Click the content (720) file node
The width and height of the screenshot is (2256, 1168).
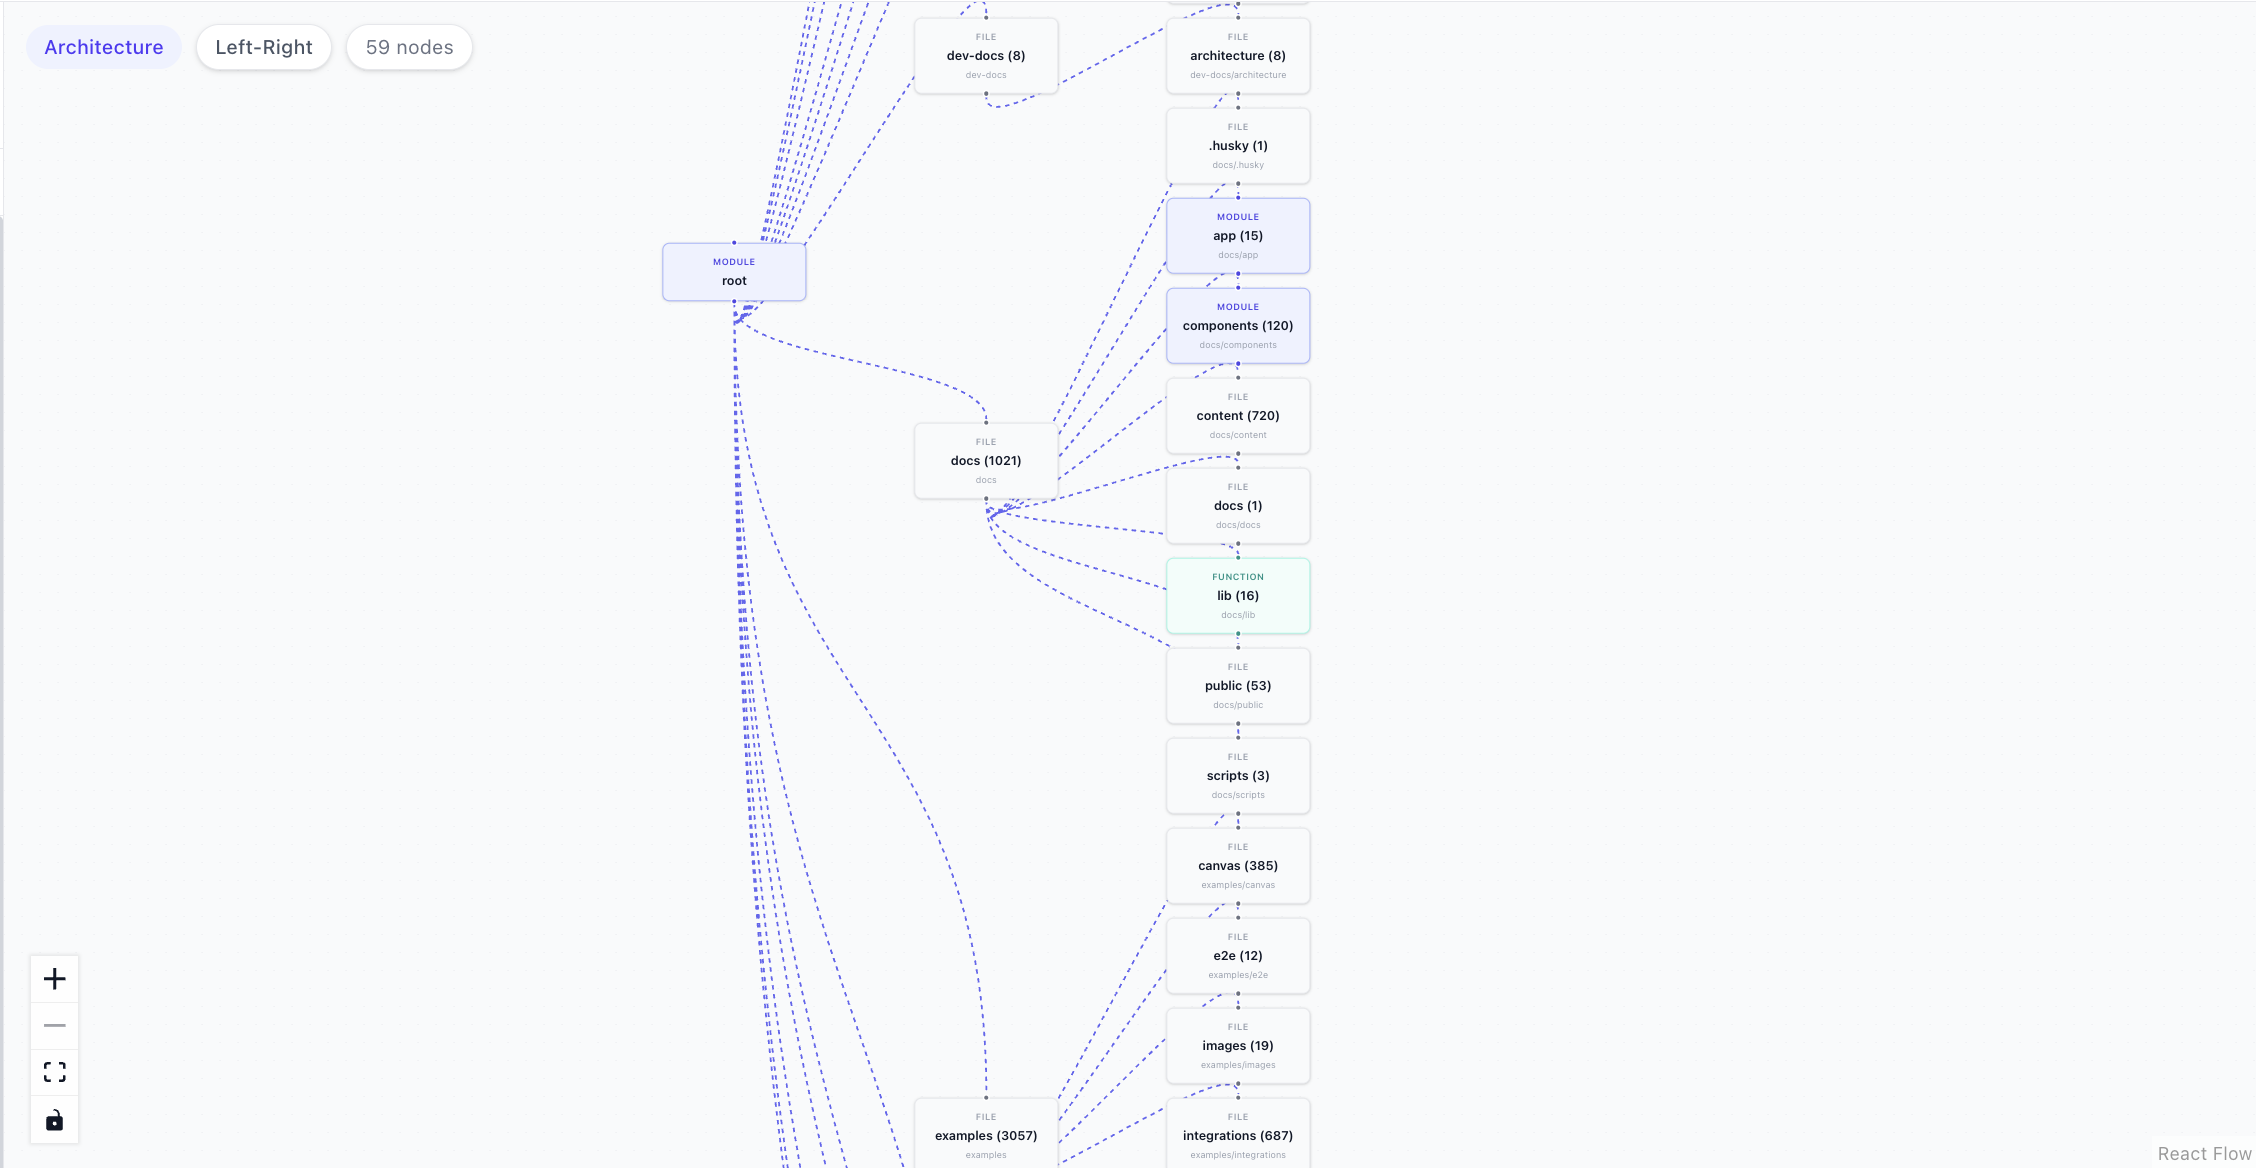1238,416
